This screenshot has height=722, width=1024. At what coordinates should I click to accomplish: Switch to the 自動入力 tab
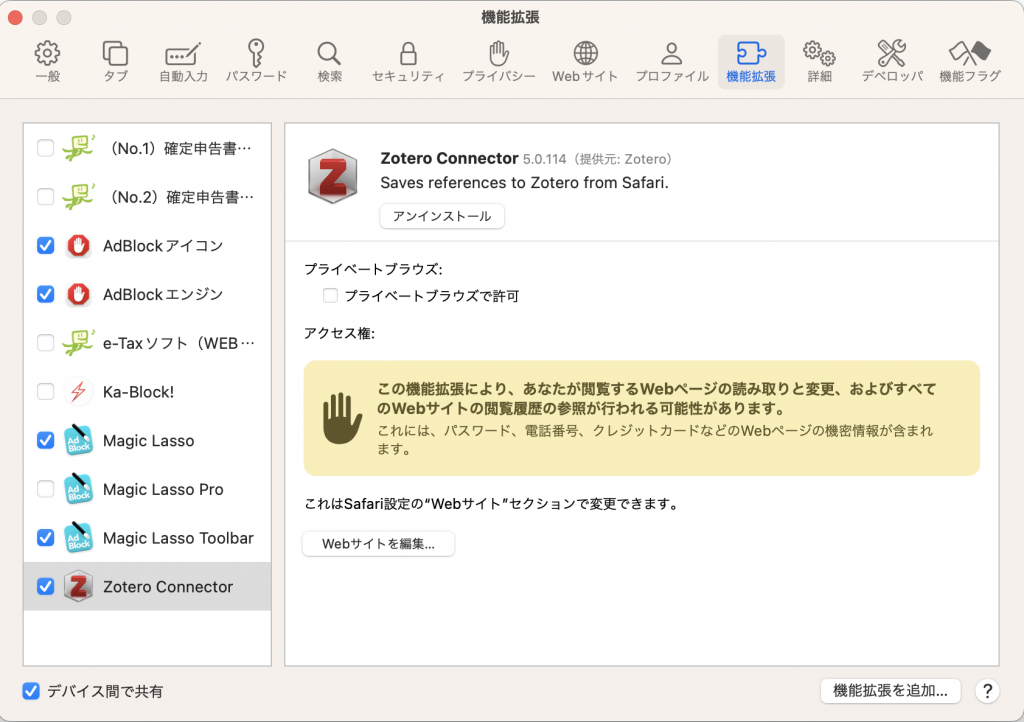(x=184, y=62)
